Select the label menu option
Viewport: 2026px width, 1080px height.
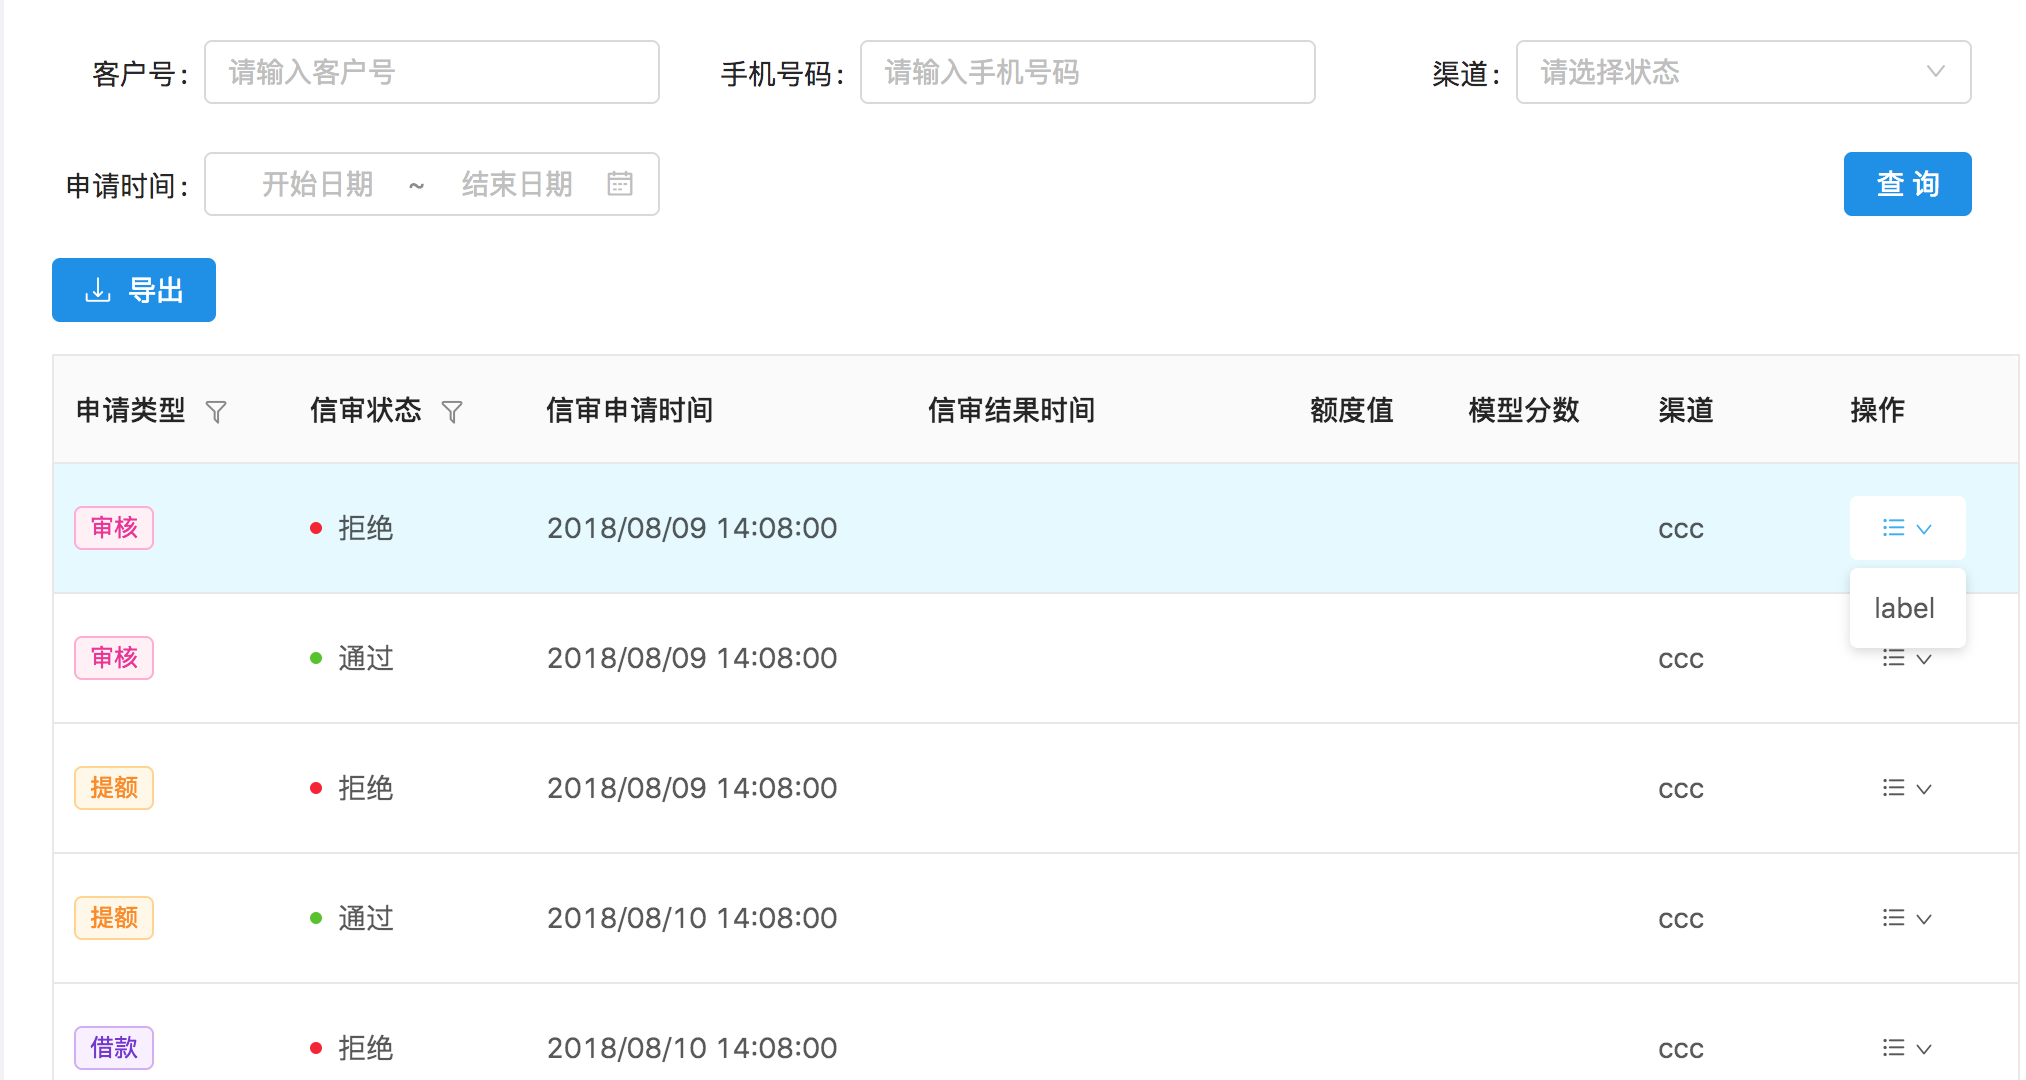[x=1905, y=608]
